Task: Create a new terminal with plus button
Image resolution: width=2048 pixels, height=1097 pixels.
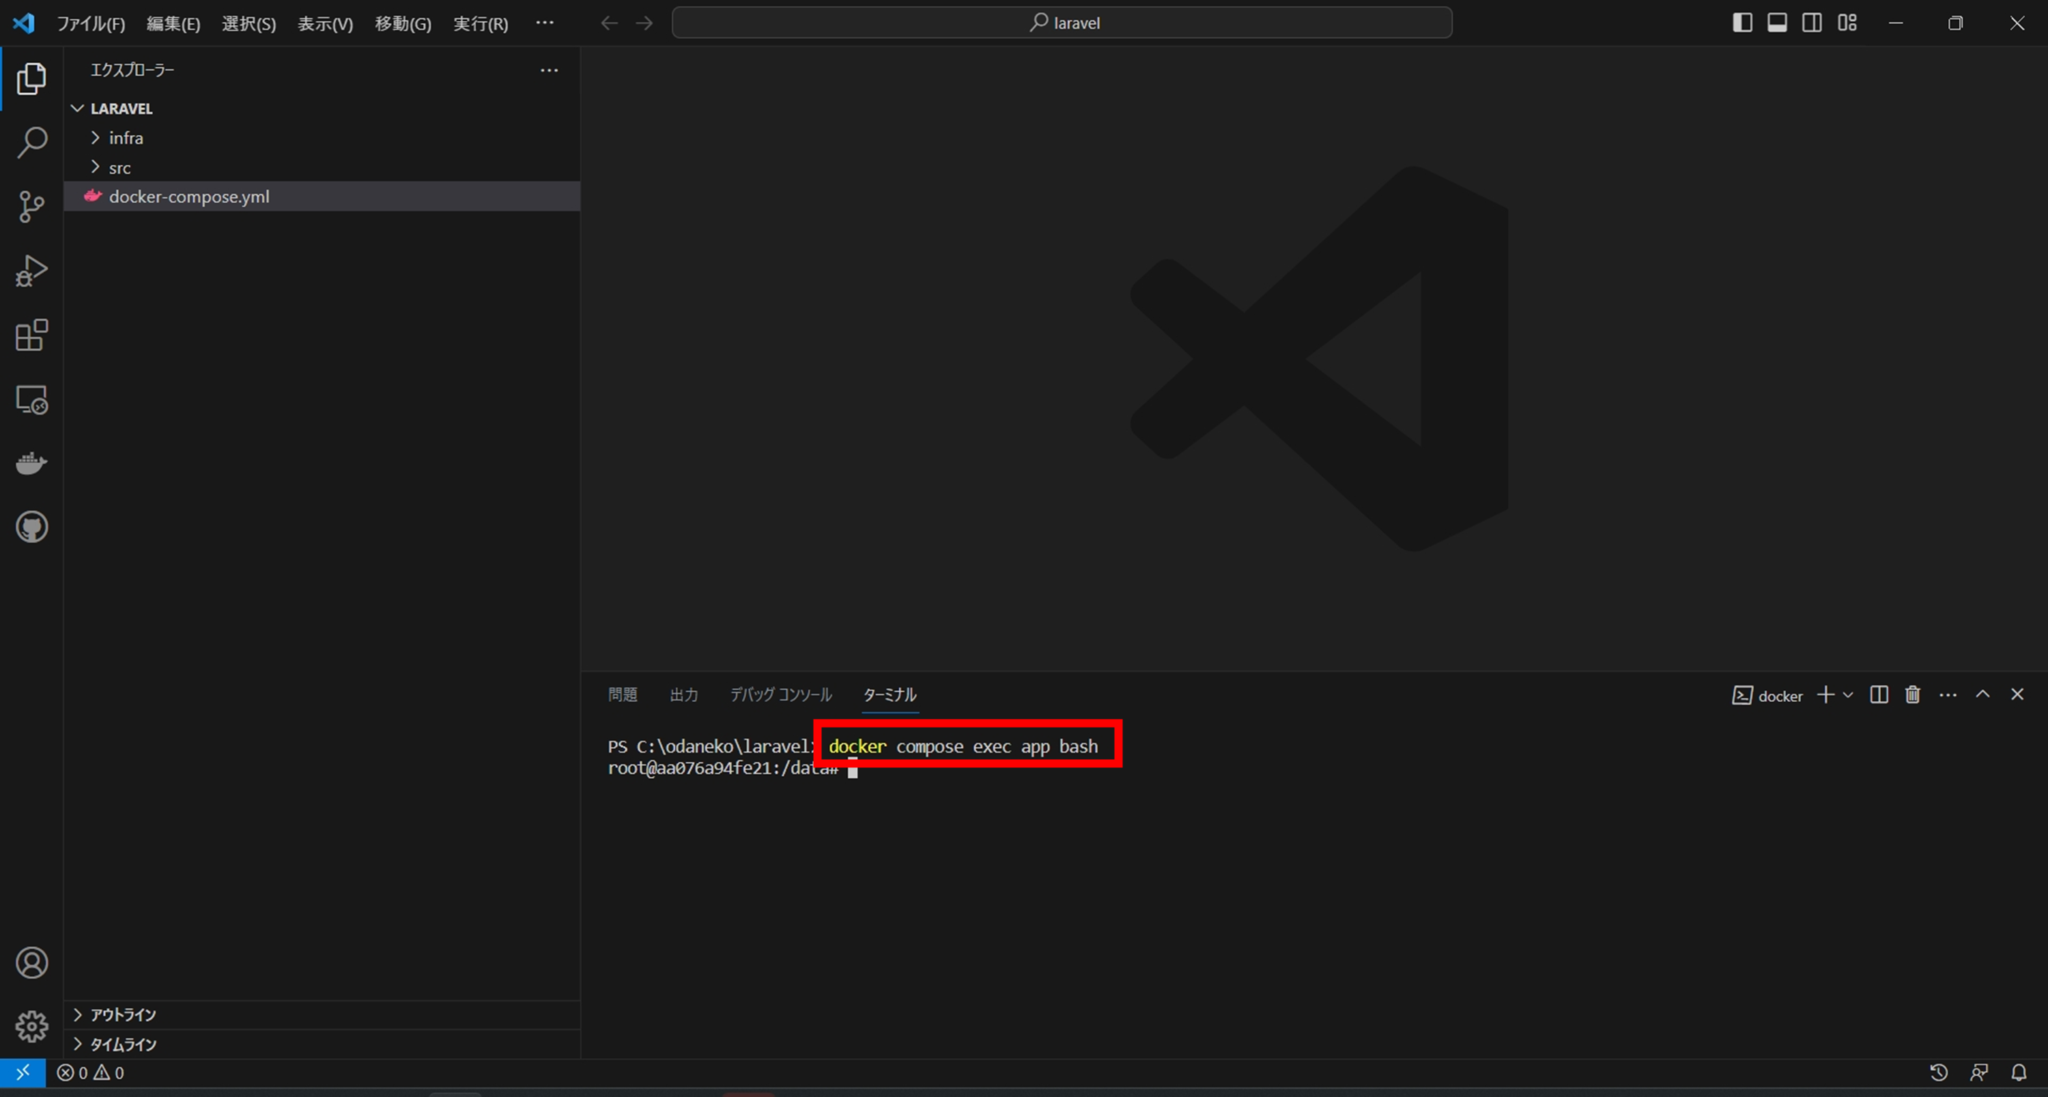Action: pyautogui.click(x=1826, y=694)
